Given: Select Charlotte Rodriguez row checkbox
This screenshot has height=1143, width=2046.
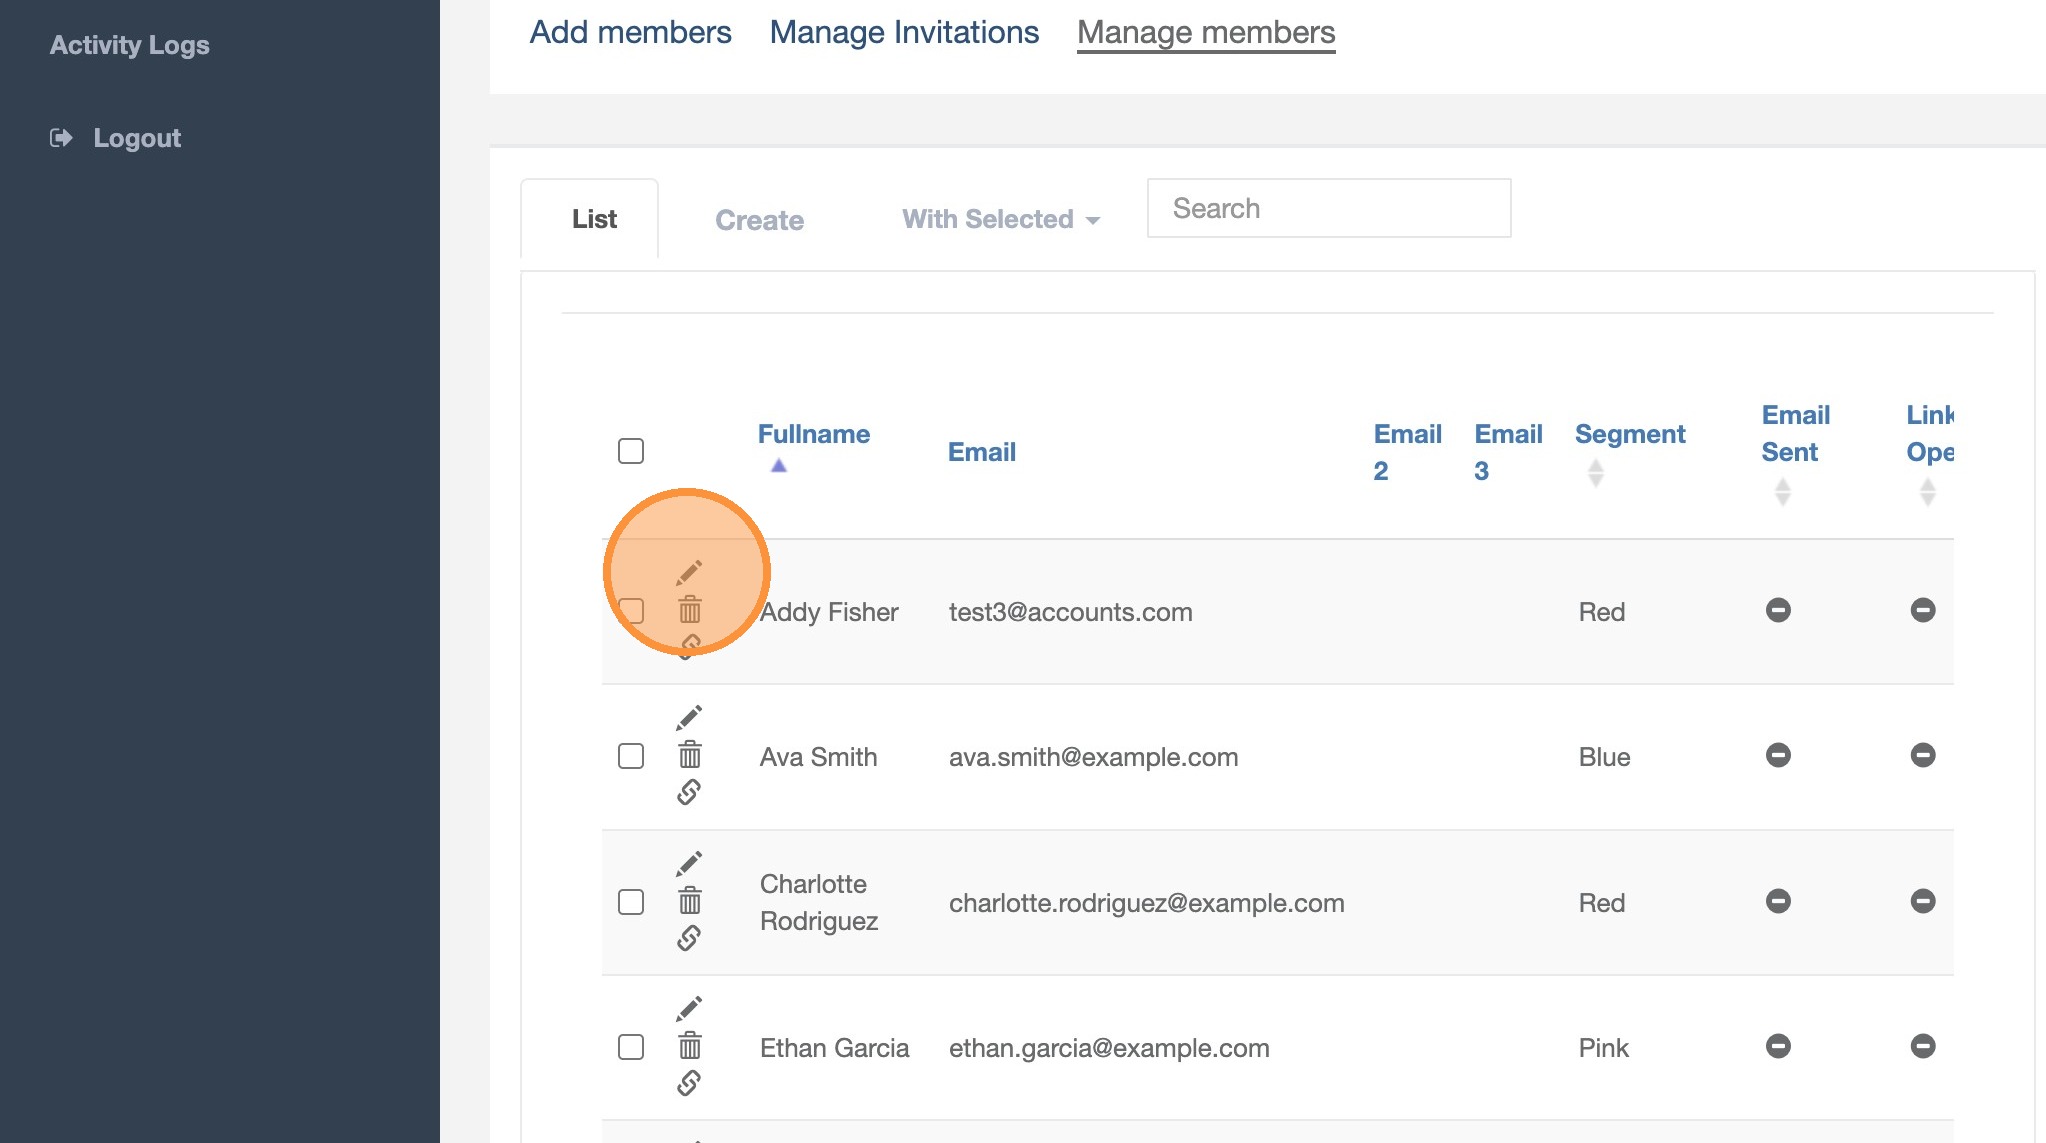Looking at the screenshot, I should 631,902.
